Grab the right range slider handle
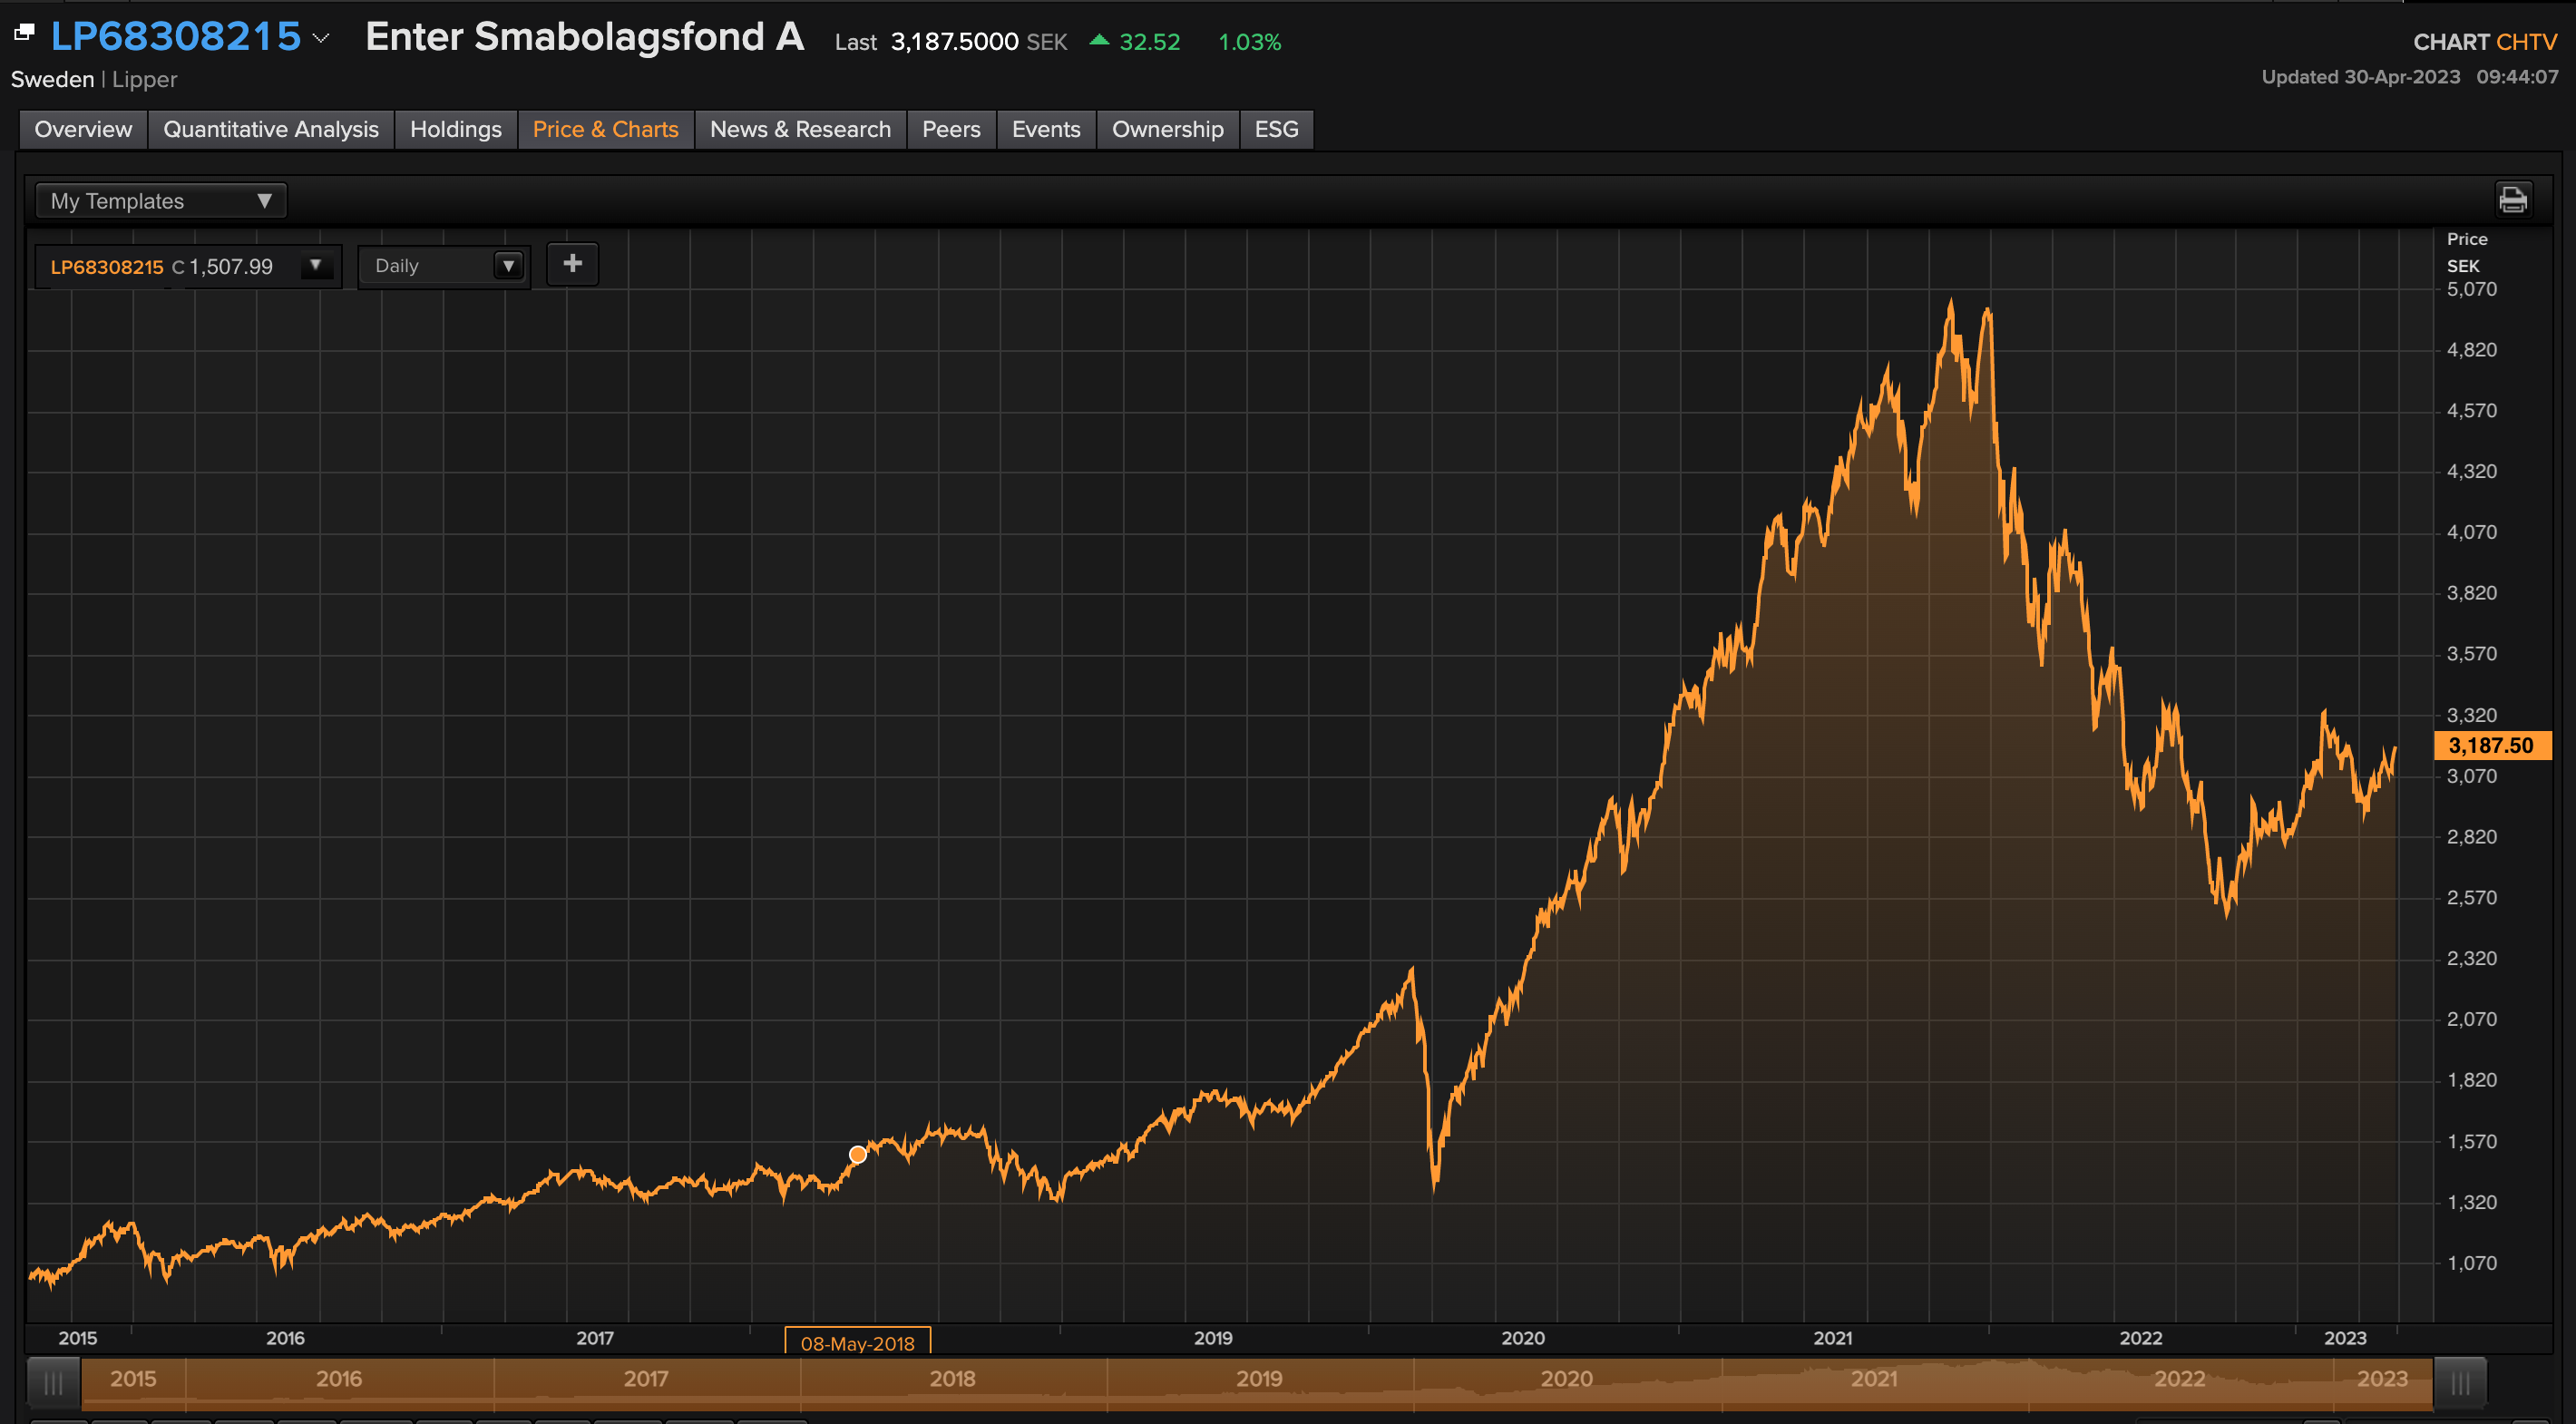Screen dimensions: 2576x1424 click(2460, 1384)
